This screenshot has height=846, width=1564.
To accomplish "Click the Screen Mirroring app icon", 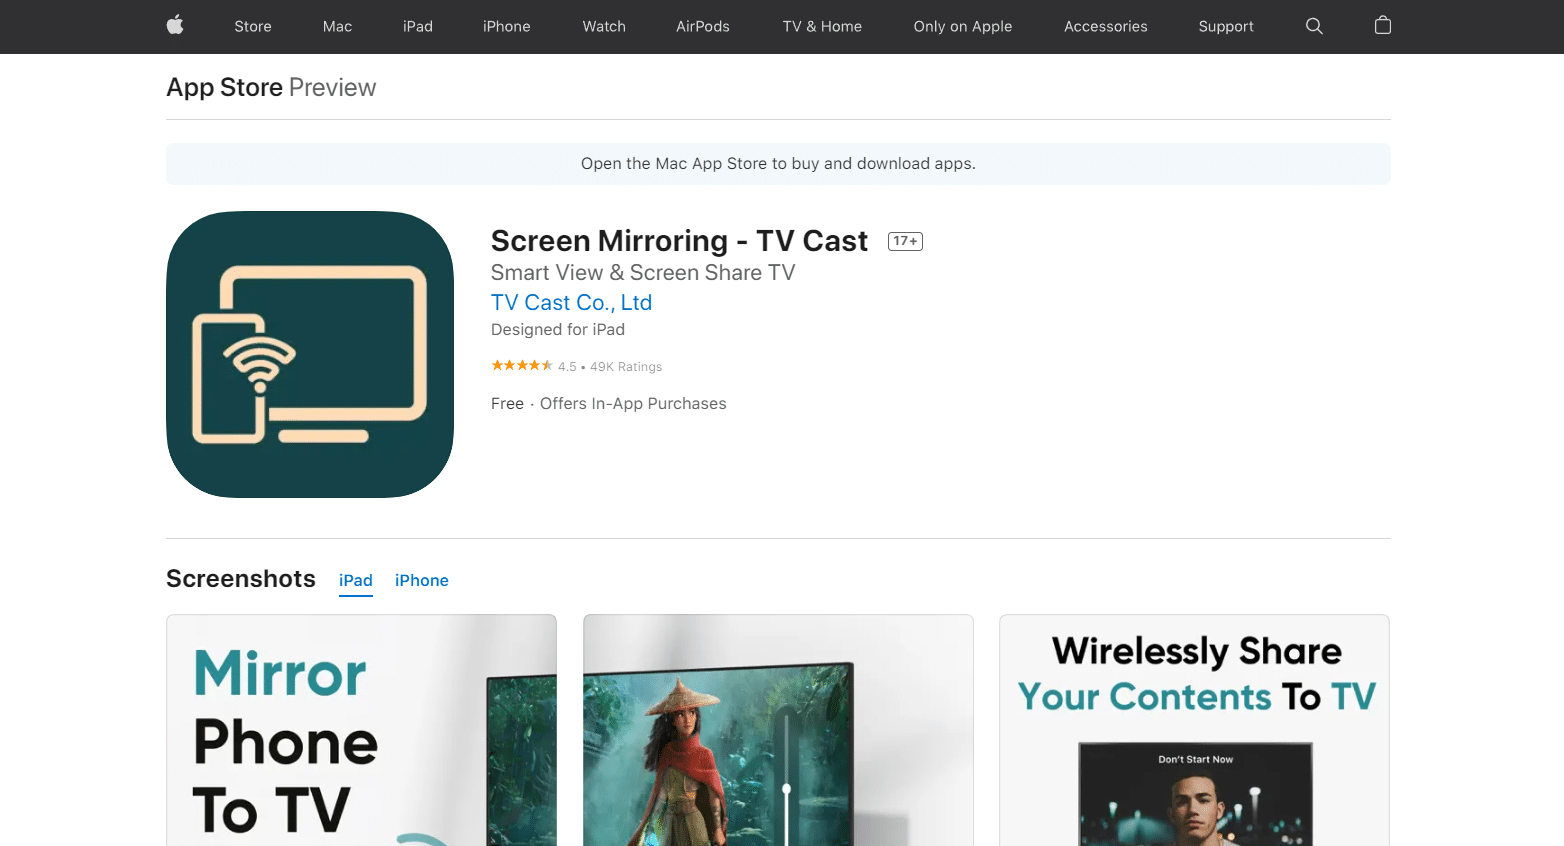I will pyautogui.click(x=310, y=354).
